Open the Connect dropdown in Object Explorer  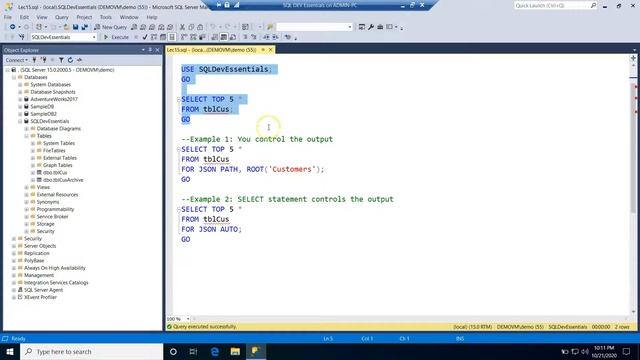(17, 60)
